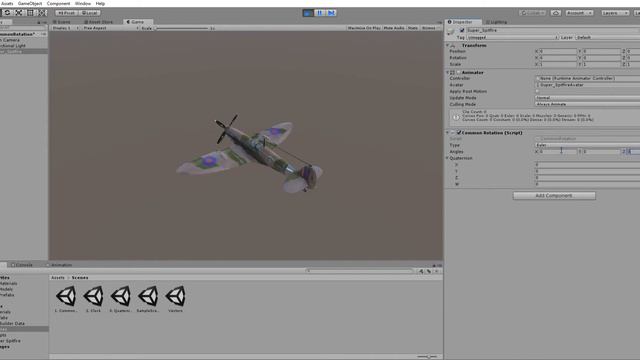
Task: Toggle Apply Root Motion checkbox
Action: (x=537, y=91)
